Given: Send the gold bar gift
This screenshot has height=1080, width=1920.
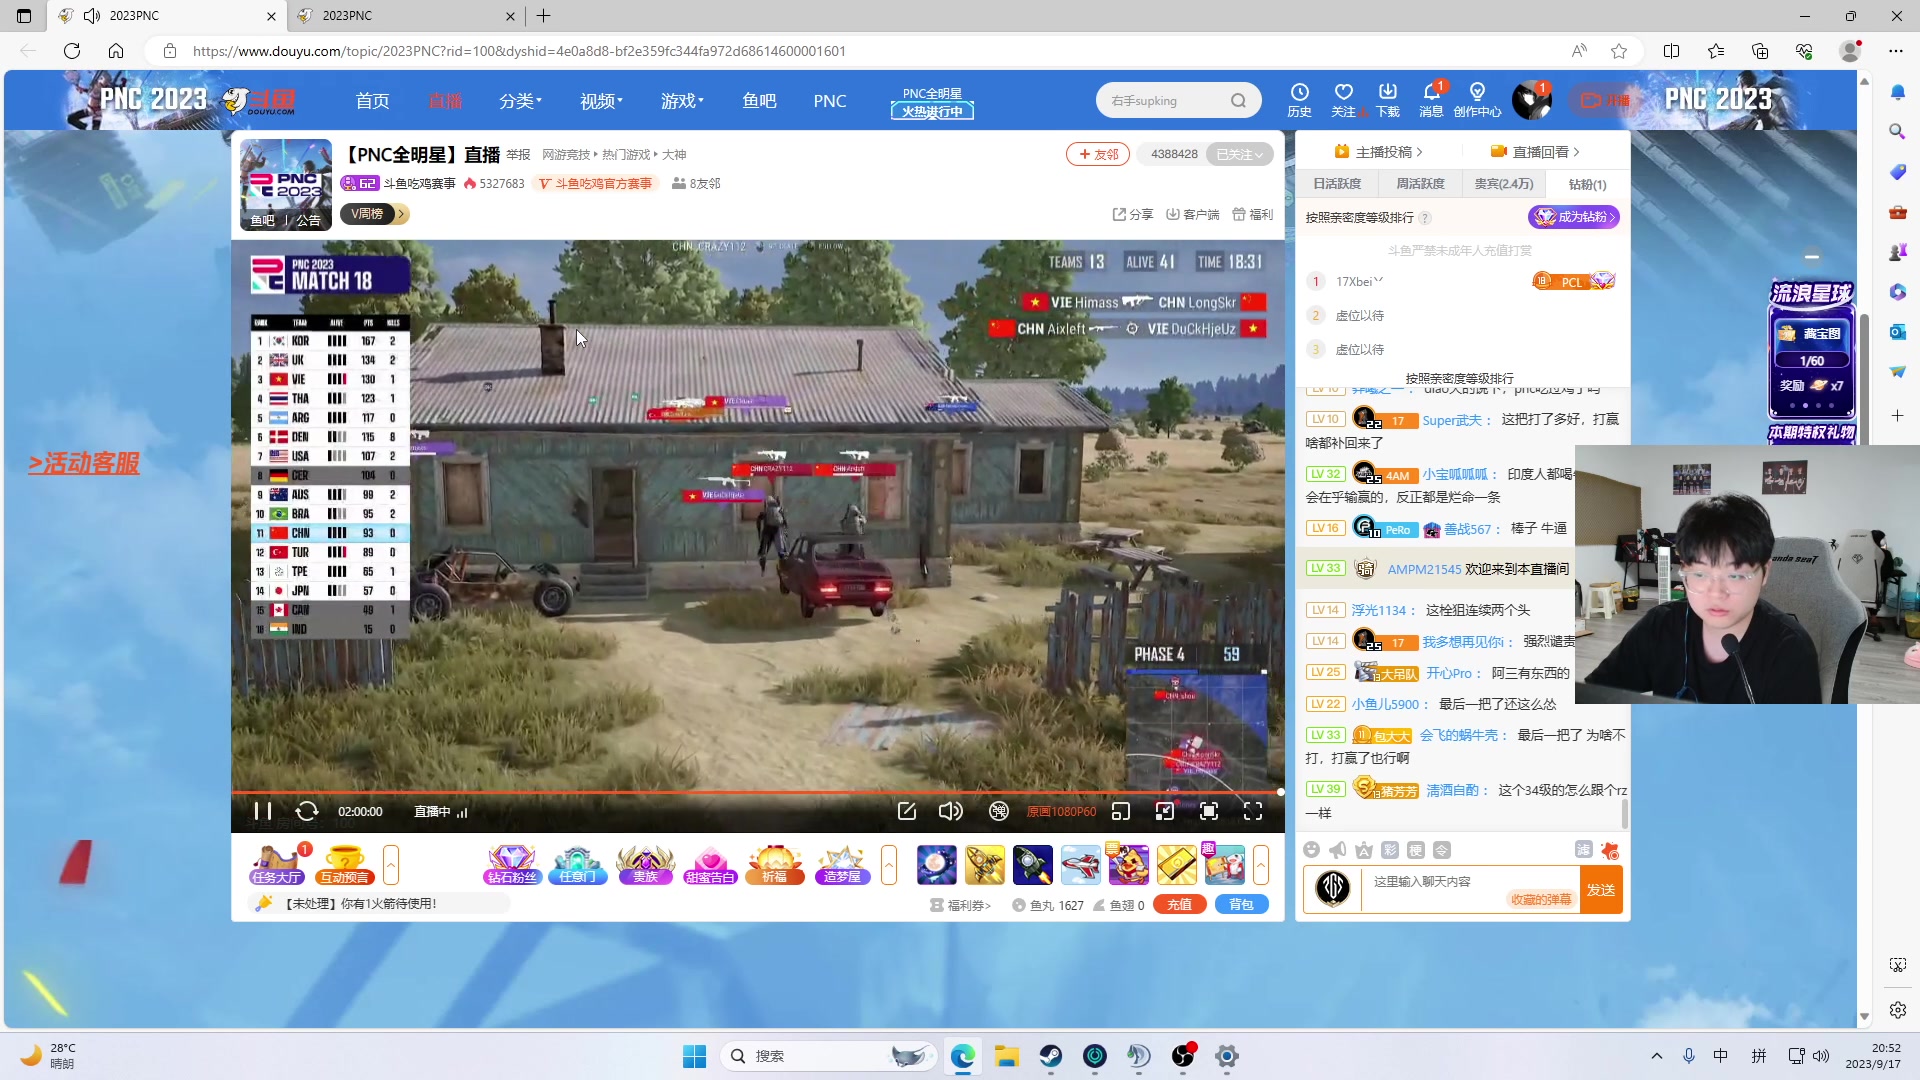Looking at the screenshot, I should (1177, 865).
